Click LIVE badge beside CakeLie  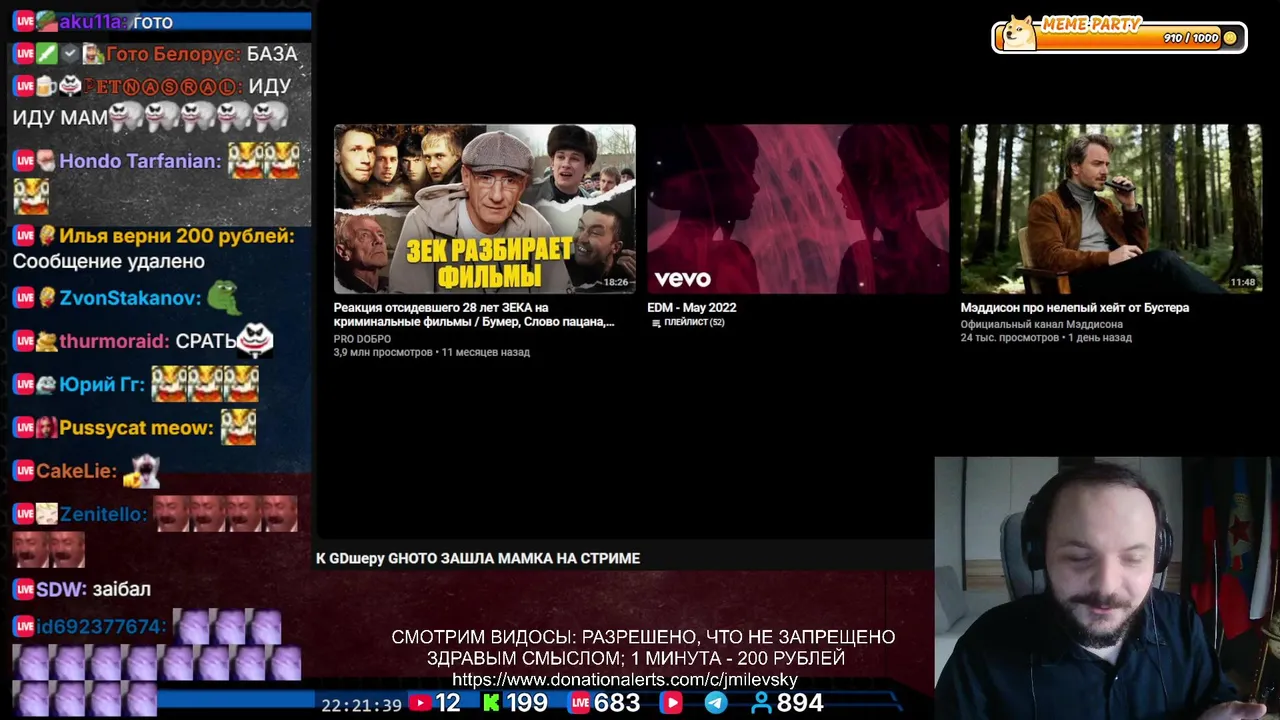coord(24,471)
